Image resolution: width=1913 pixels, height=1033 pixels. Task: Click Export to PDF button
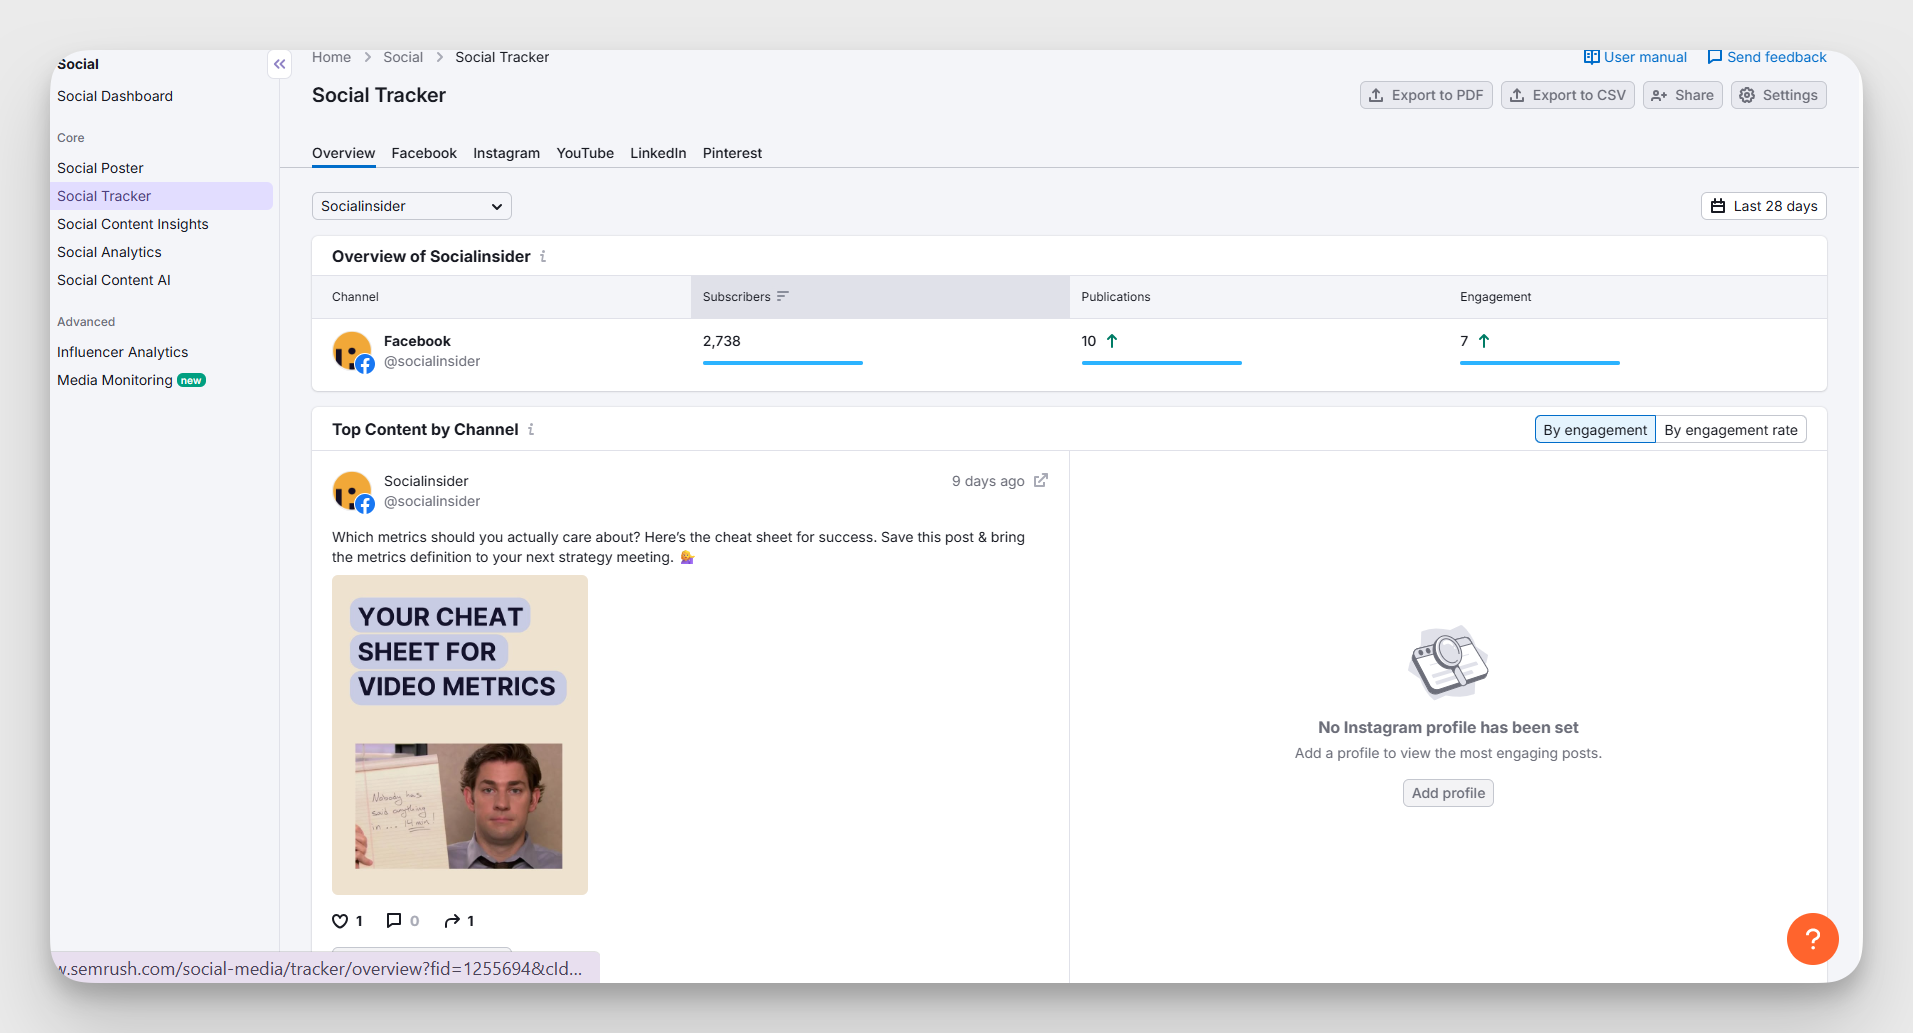tap(1426, 95)
